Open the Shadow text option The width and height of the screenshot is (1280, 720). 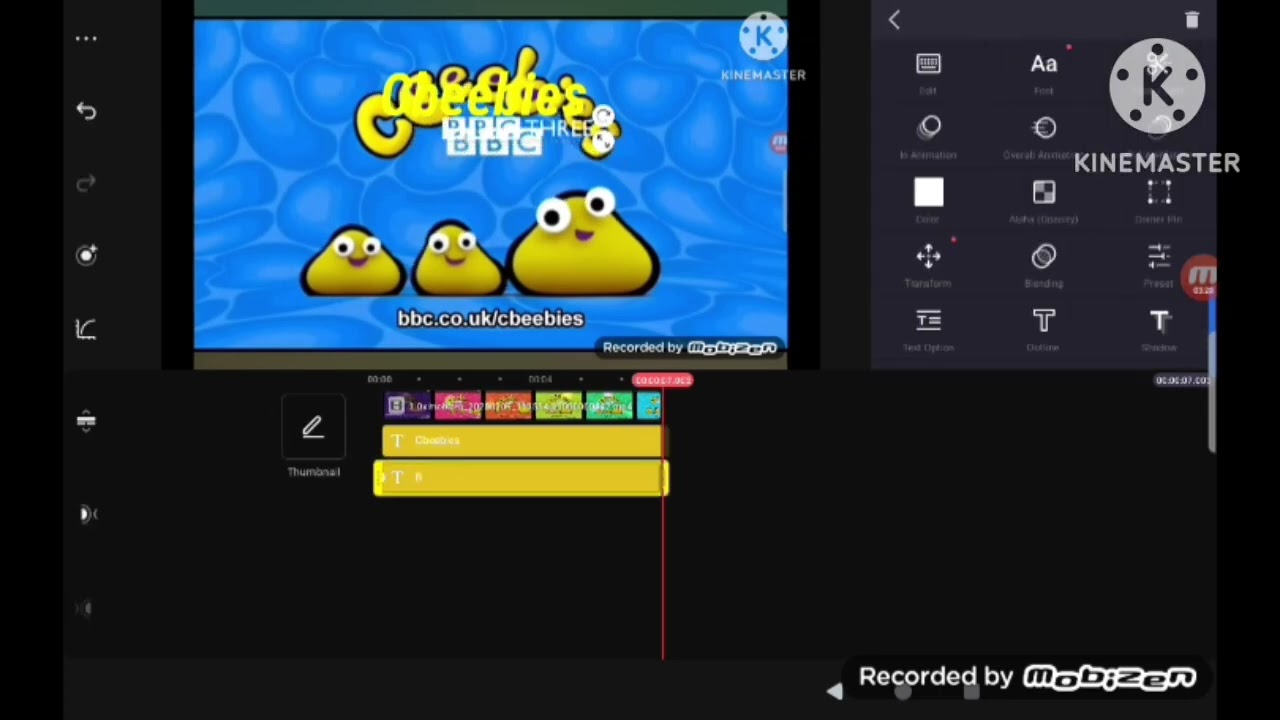1159,330
